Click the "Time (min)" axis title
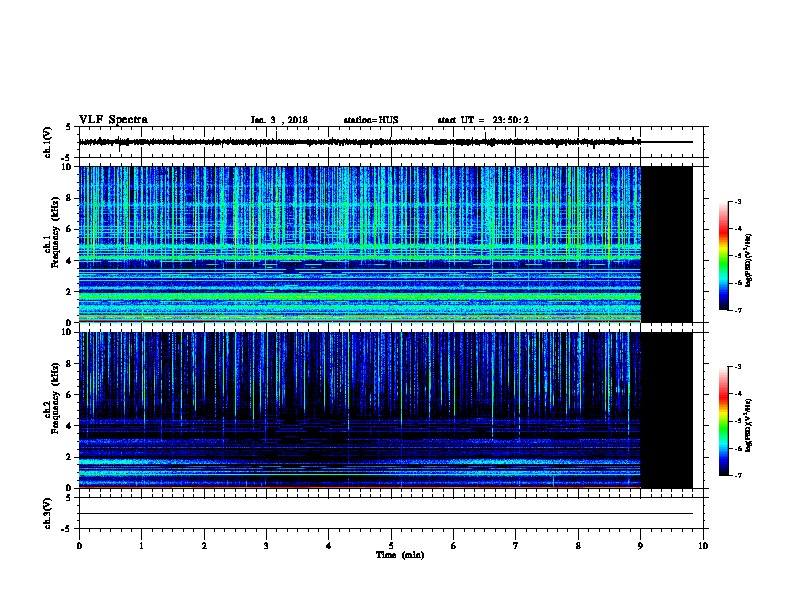The image size is (792, 612). point(400,555)
